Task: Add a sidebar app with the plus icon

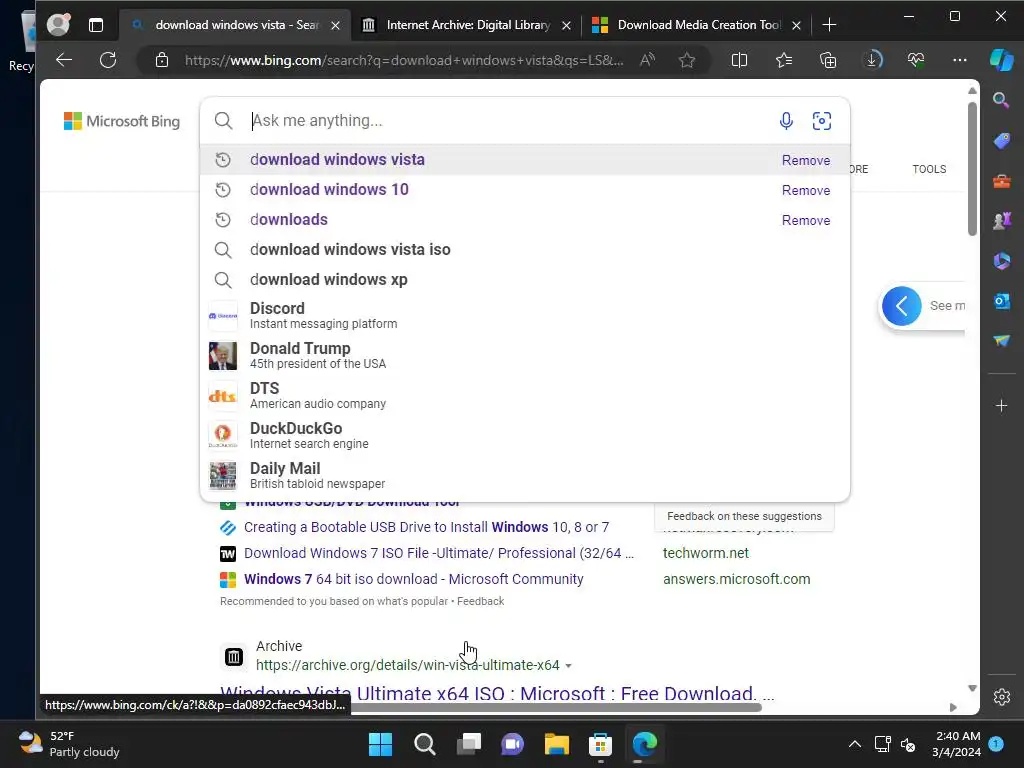Action: (1001, 406)
